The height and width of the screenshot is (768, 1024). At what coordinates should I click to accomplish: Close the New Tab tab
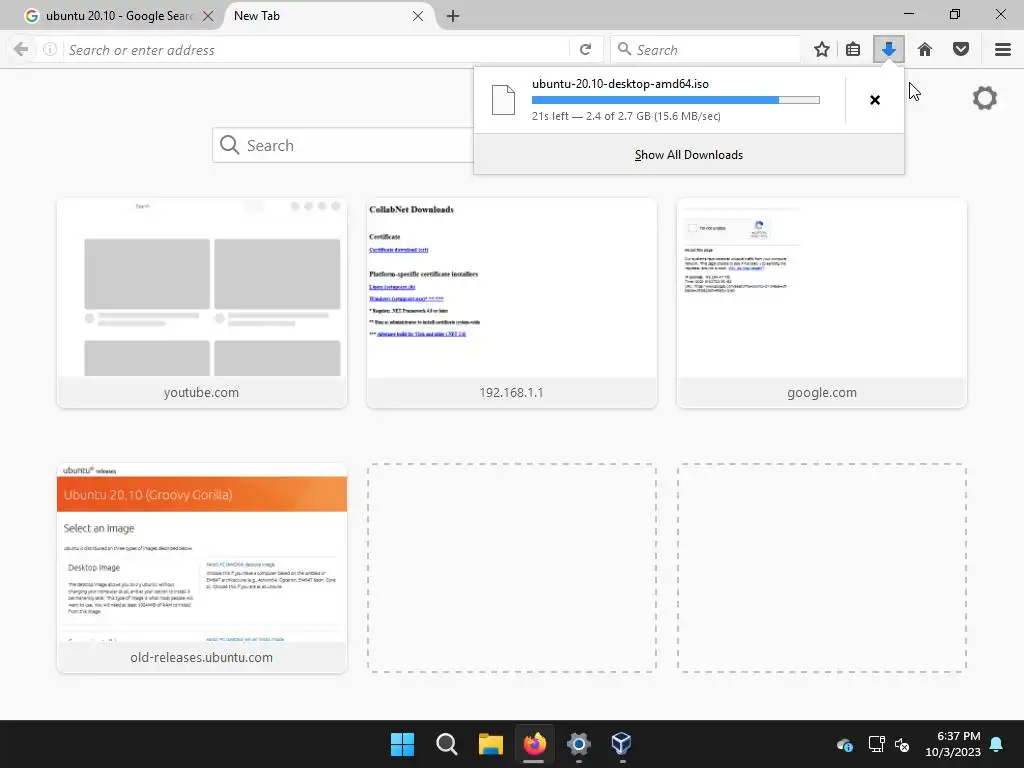418,16
